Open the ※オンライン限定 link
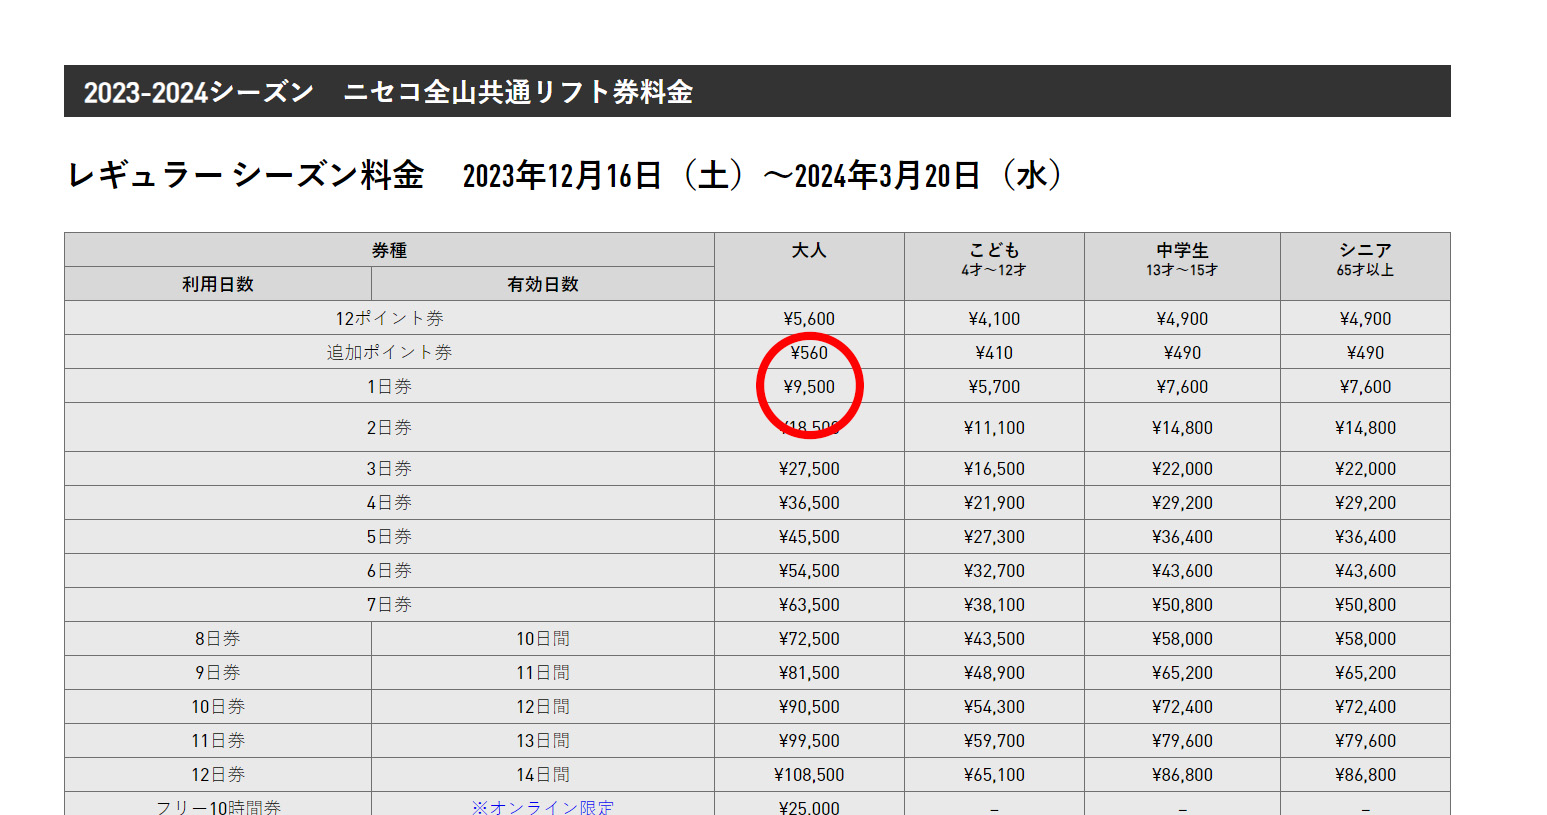Viewport: 1547px width, 815px height. pos(543,806)
